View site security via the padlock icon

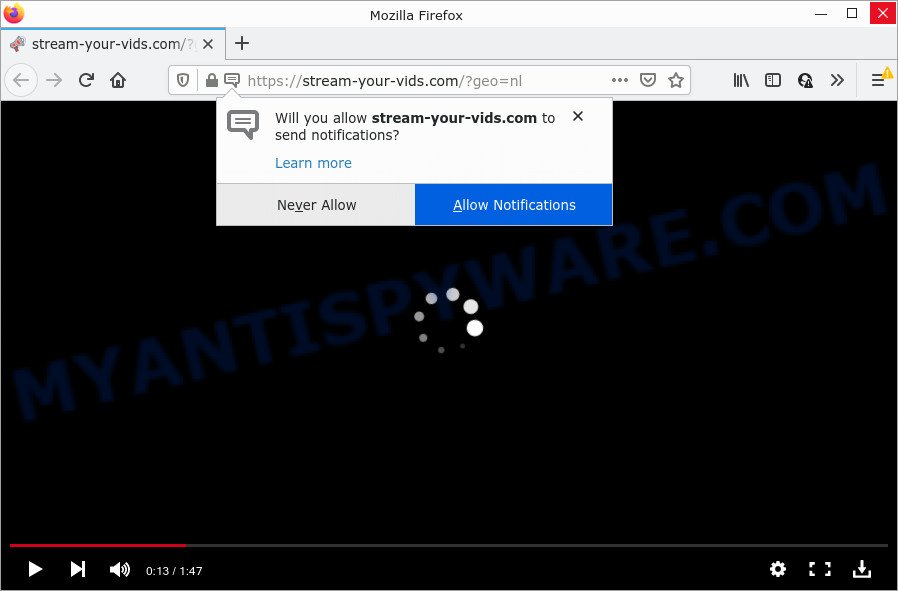click(211, 80)
